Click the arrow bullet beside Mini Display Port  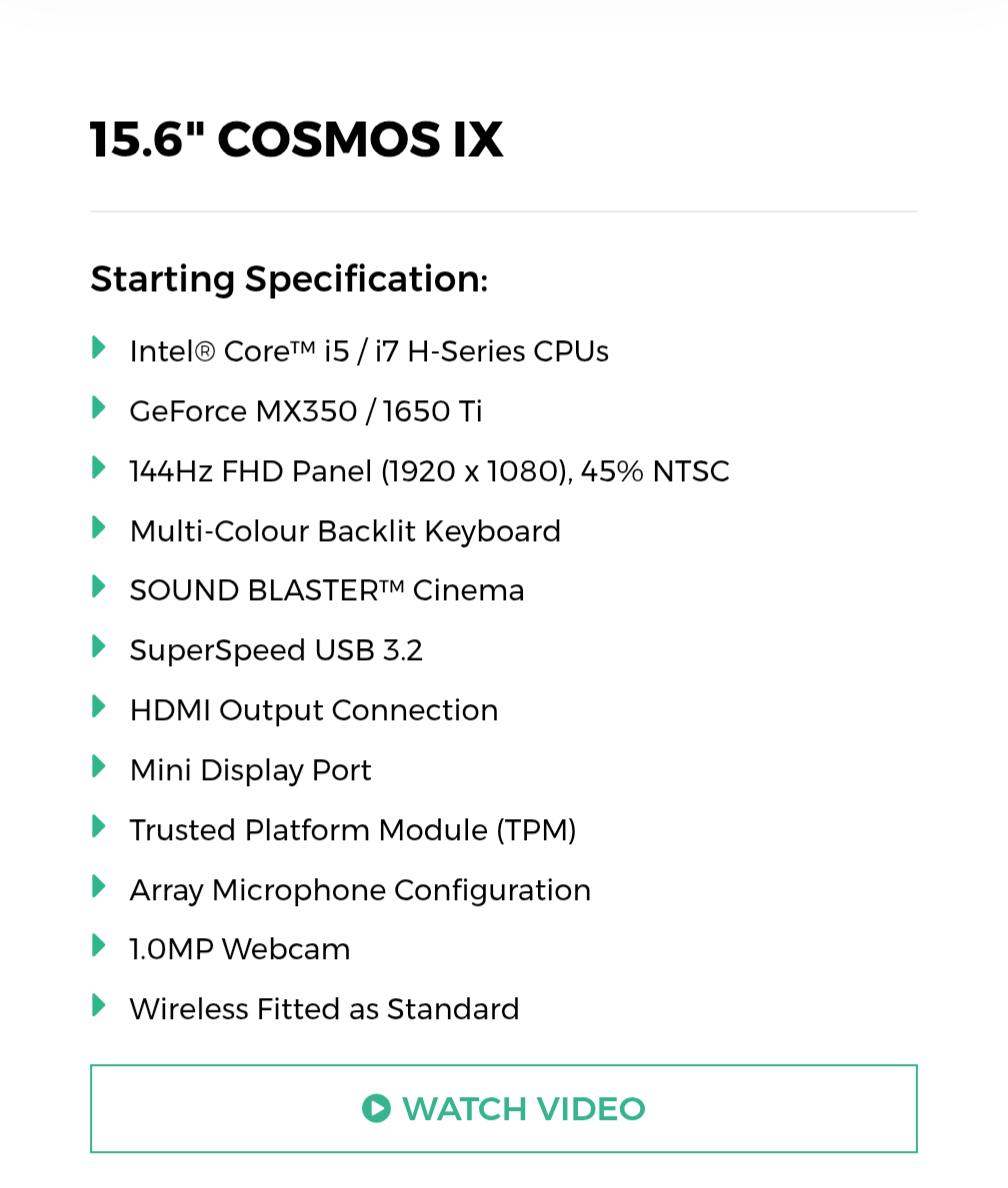(x=99, y=766)
